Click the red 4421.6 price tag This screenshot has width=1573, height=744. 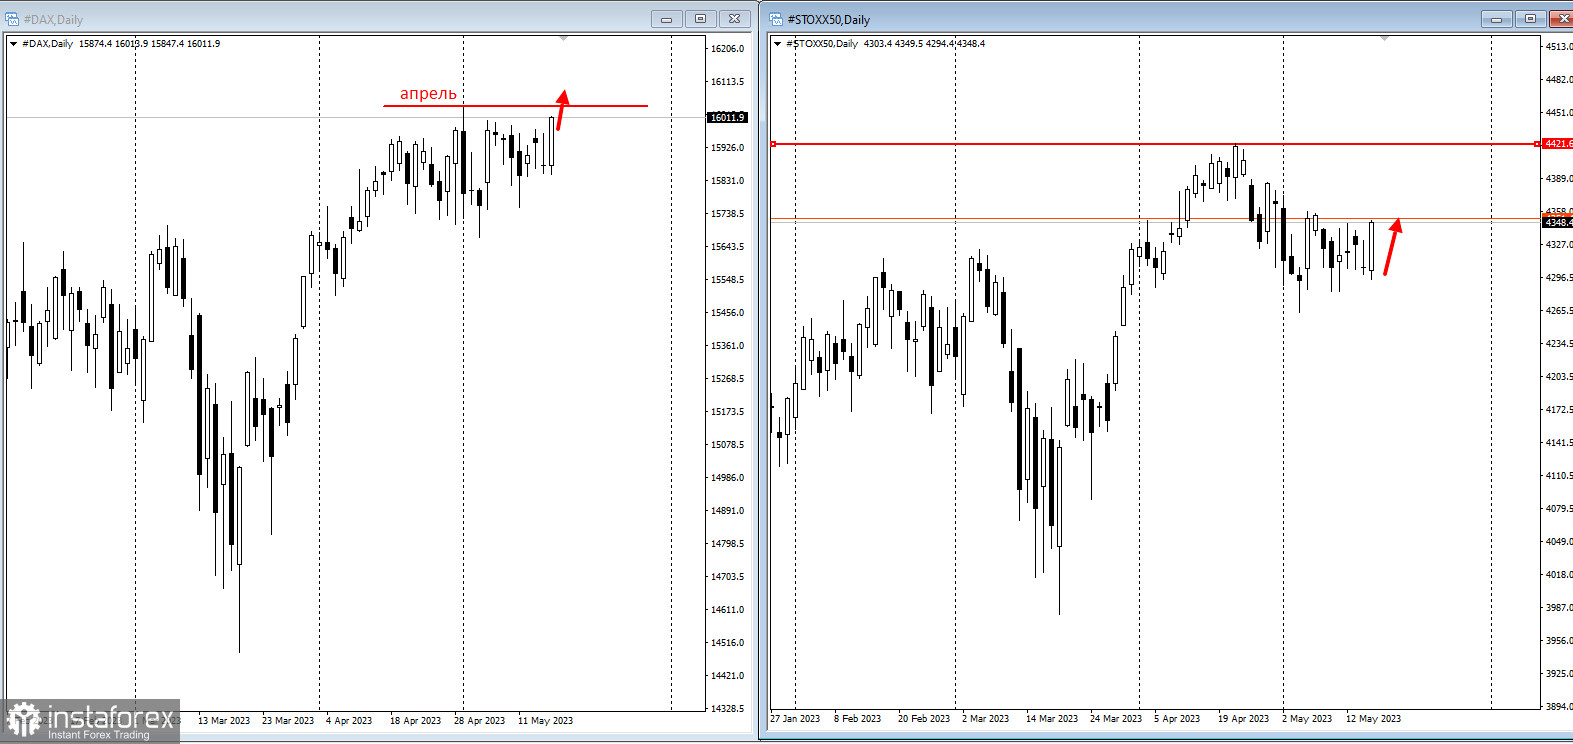(x=1557, y=144)
